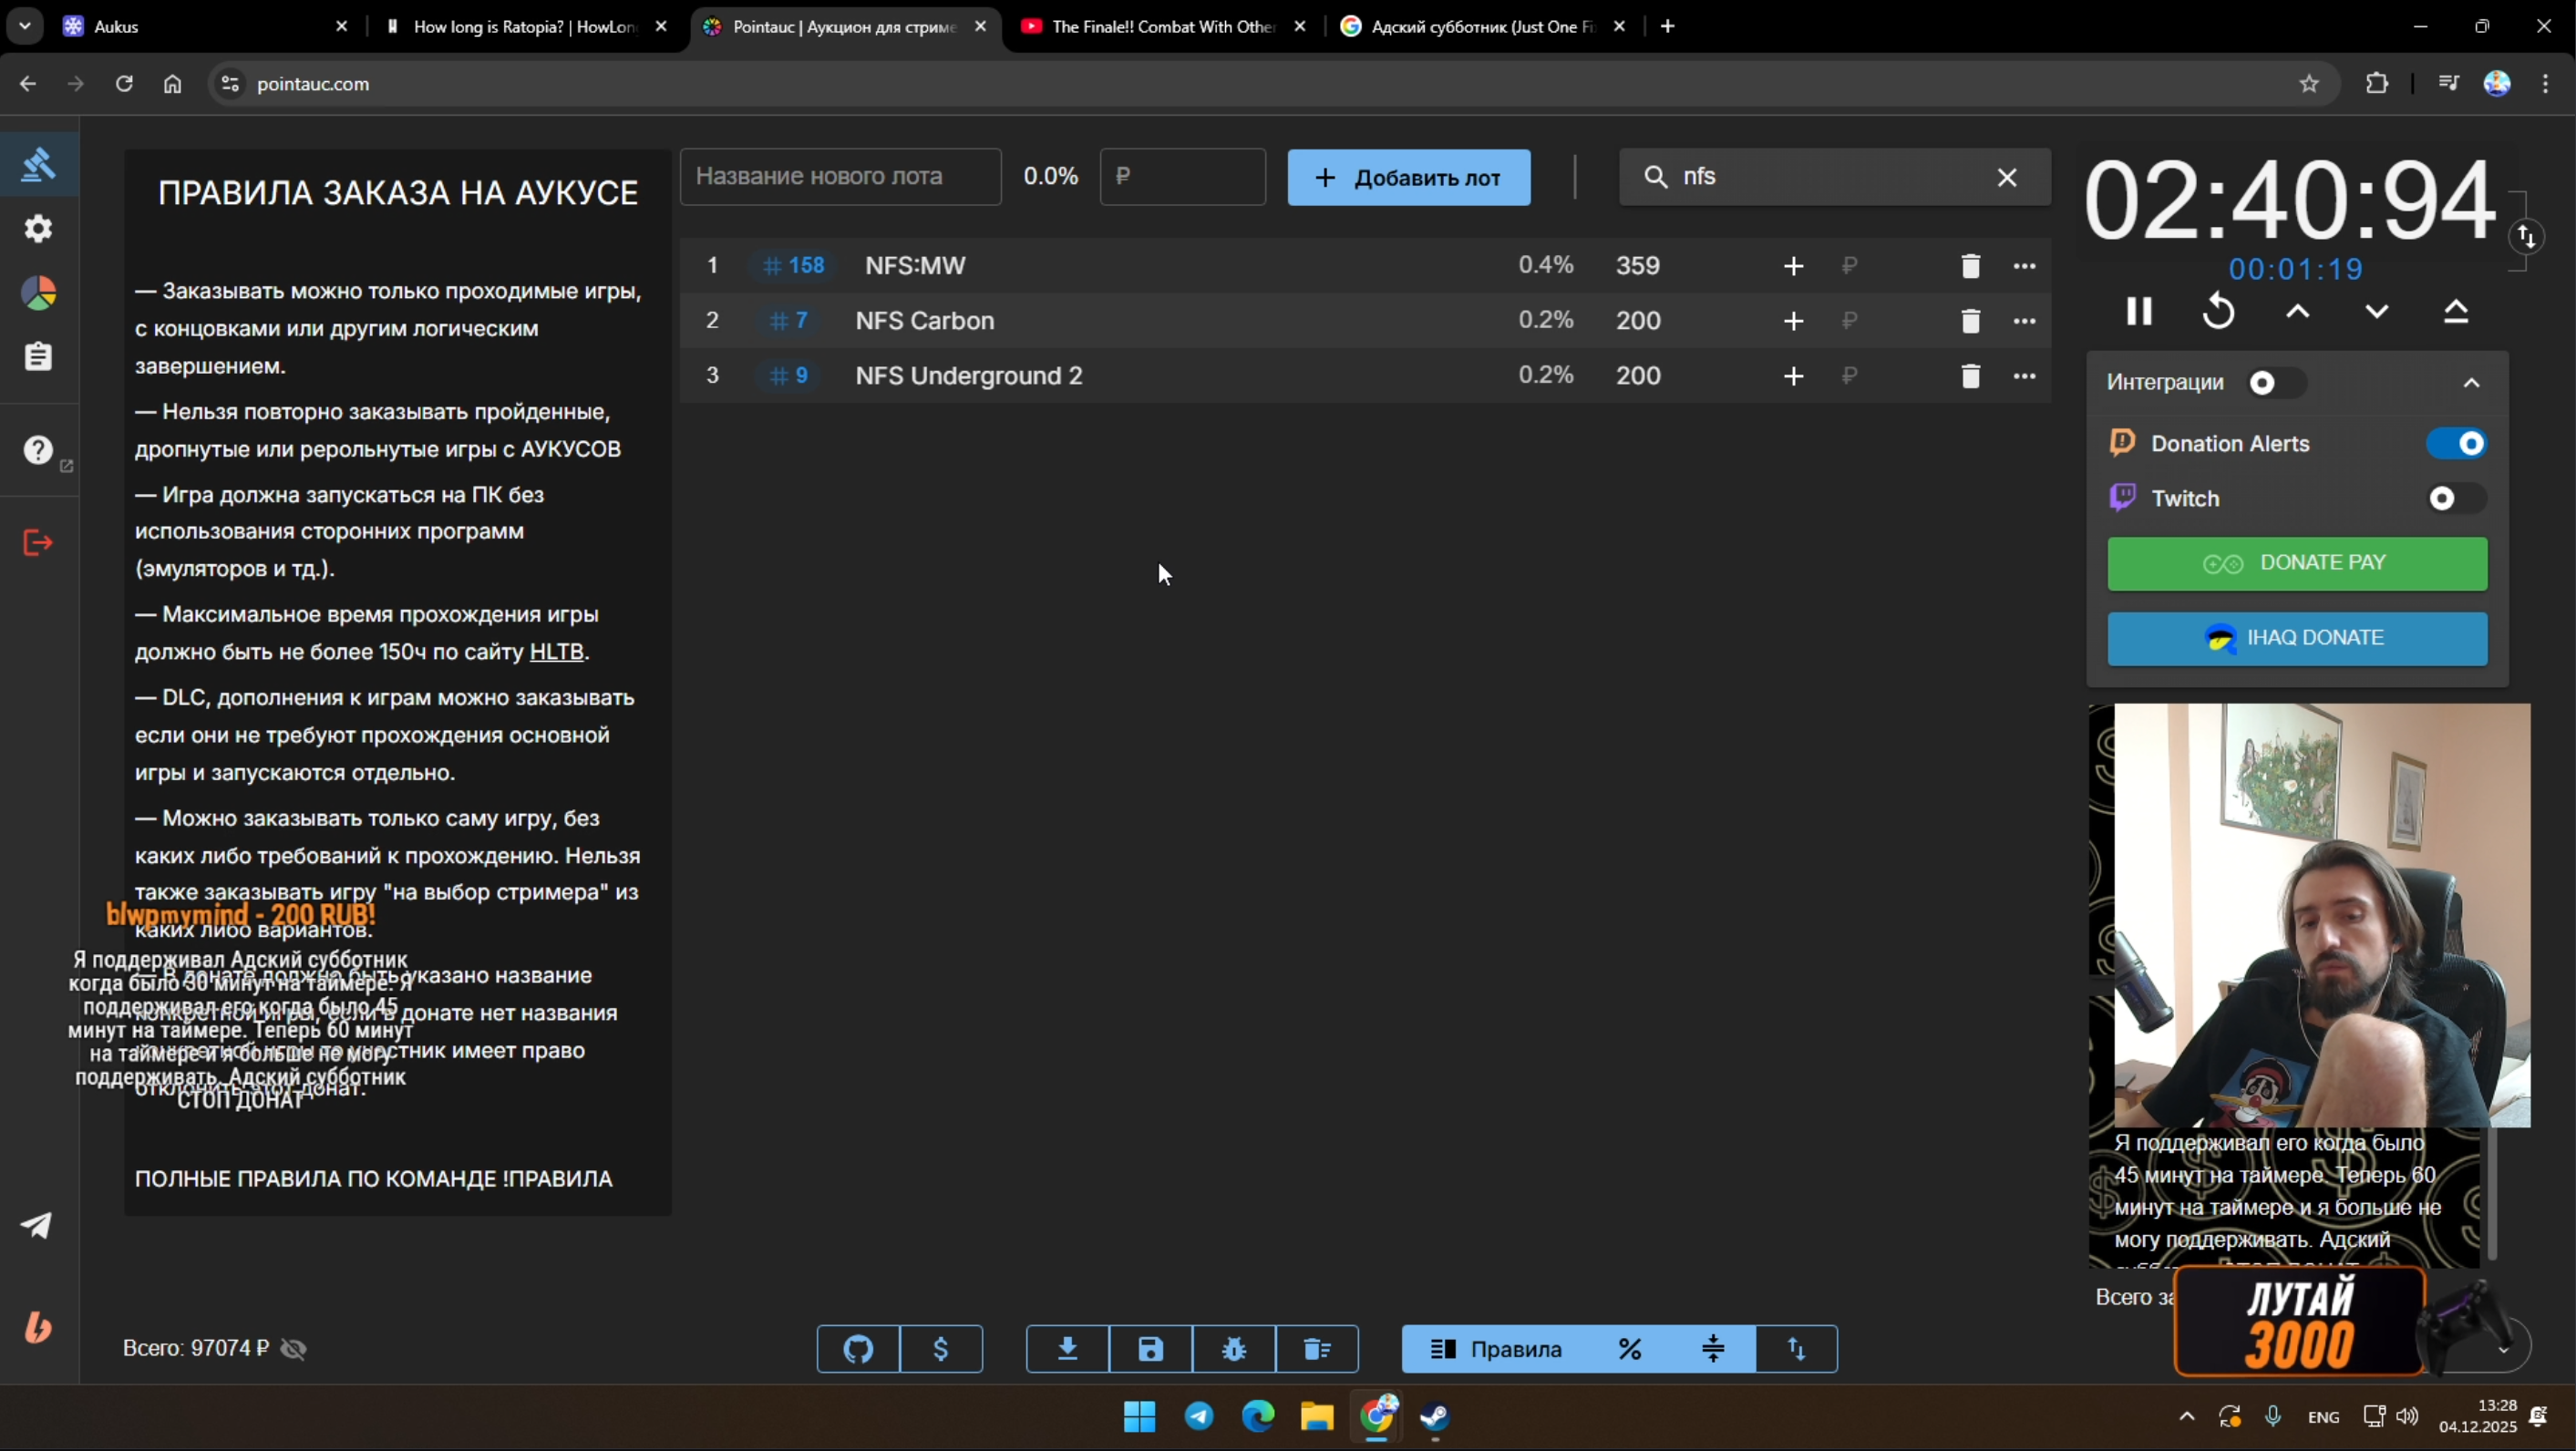2576x1451 pixels.
Task: Add amount to the NFS:MW lot
Action: 1793,266
